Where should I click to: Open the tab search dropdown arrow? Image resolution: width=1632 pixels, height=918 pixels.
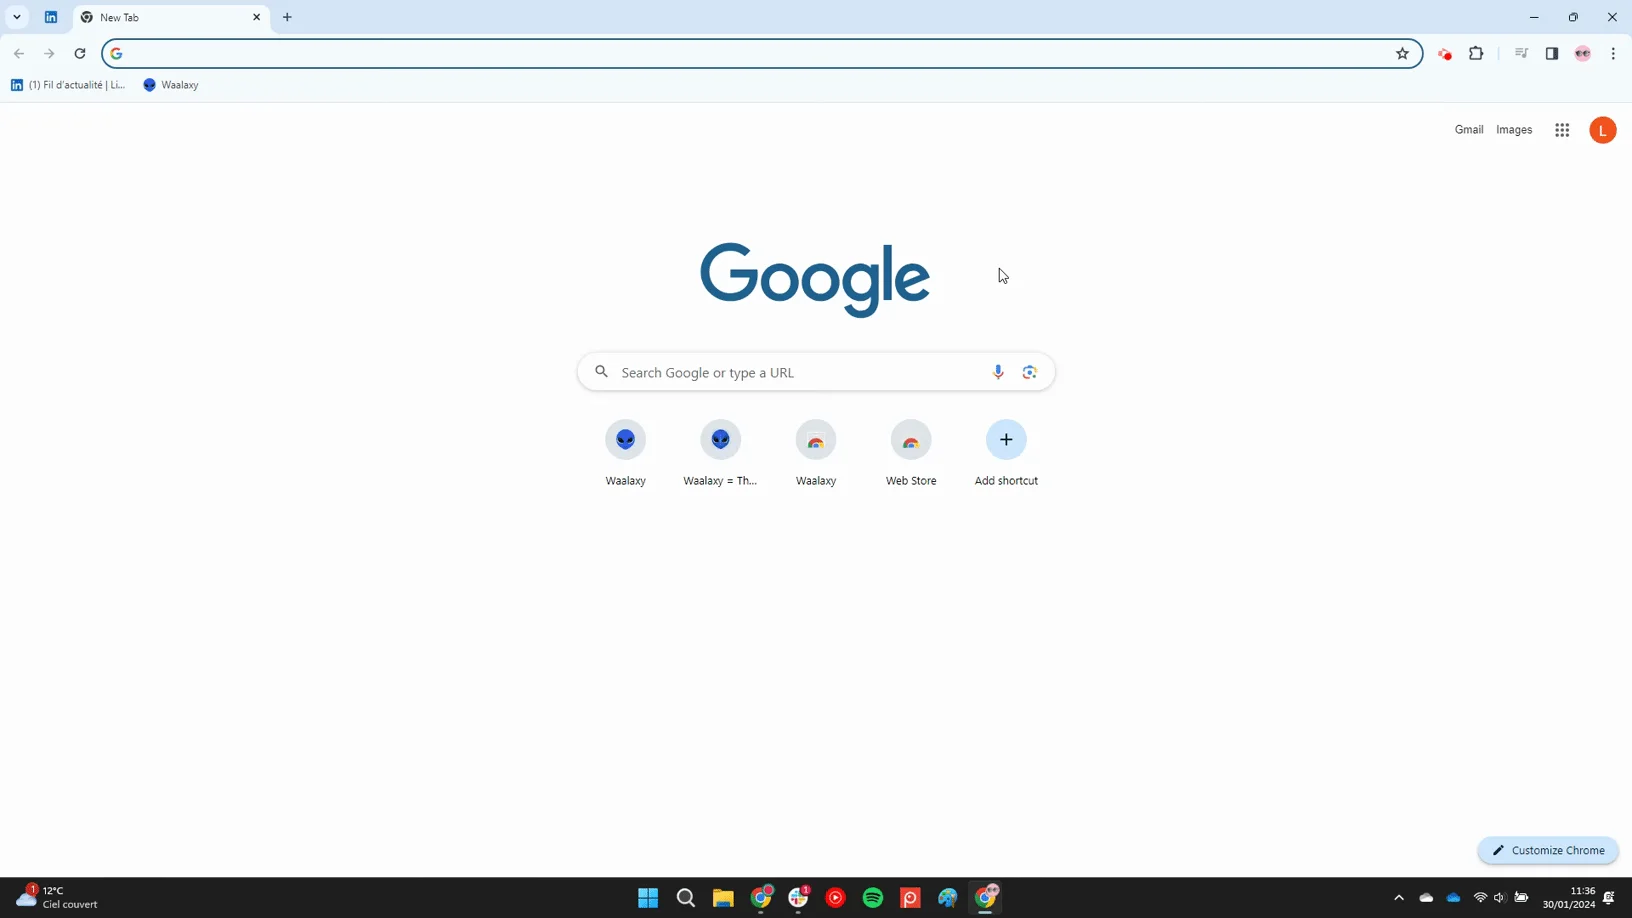pyautogui.click(x=17, y=17)
